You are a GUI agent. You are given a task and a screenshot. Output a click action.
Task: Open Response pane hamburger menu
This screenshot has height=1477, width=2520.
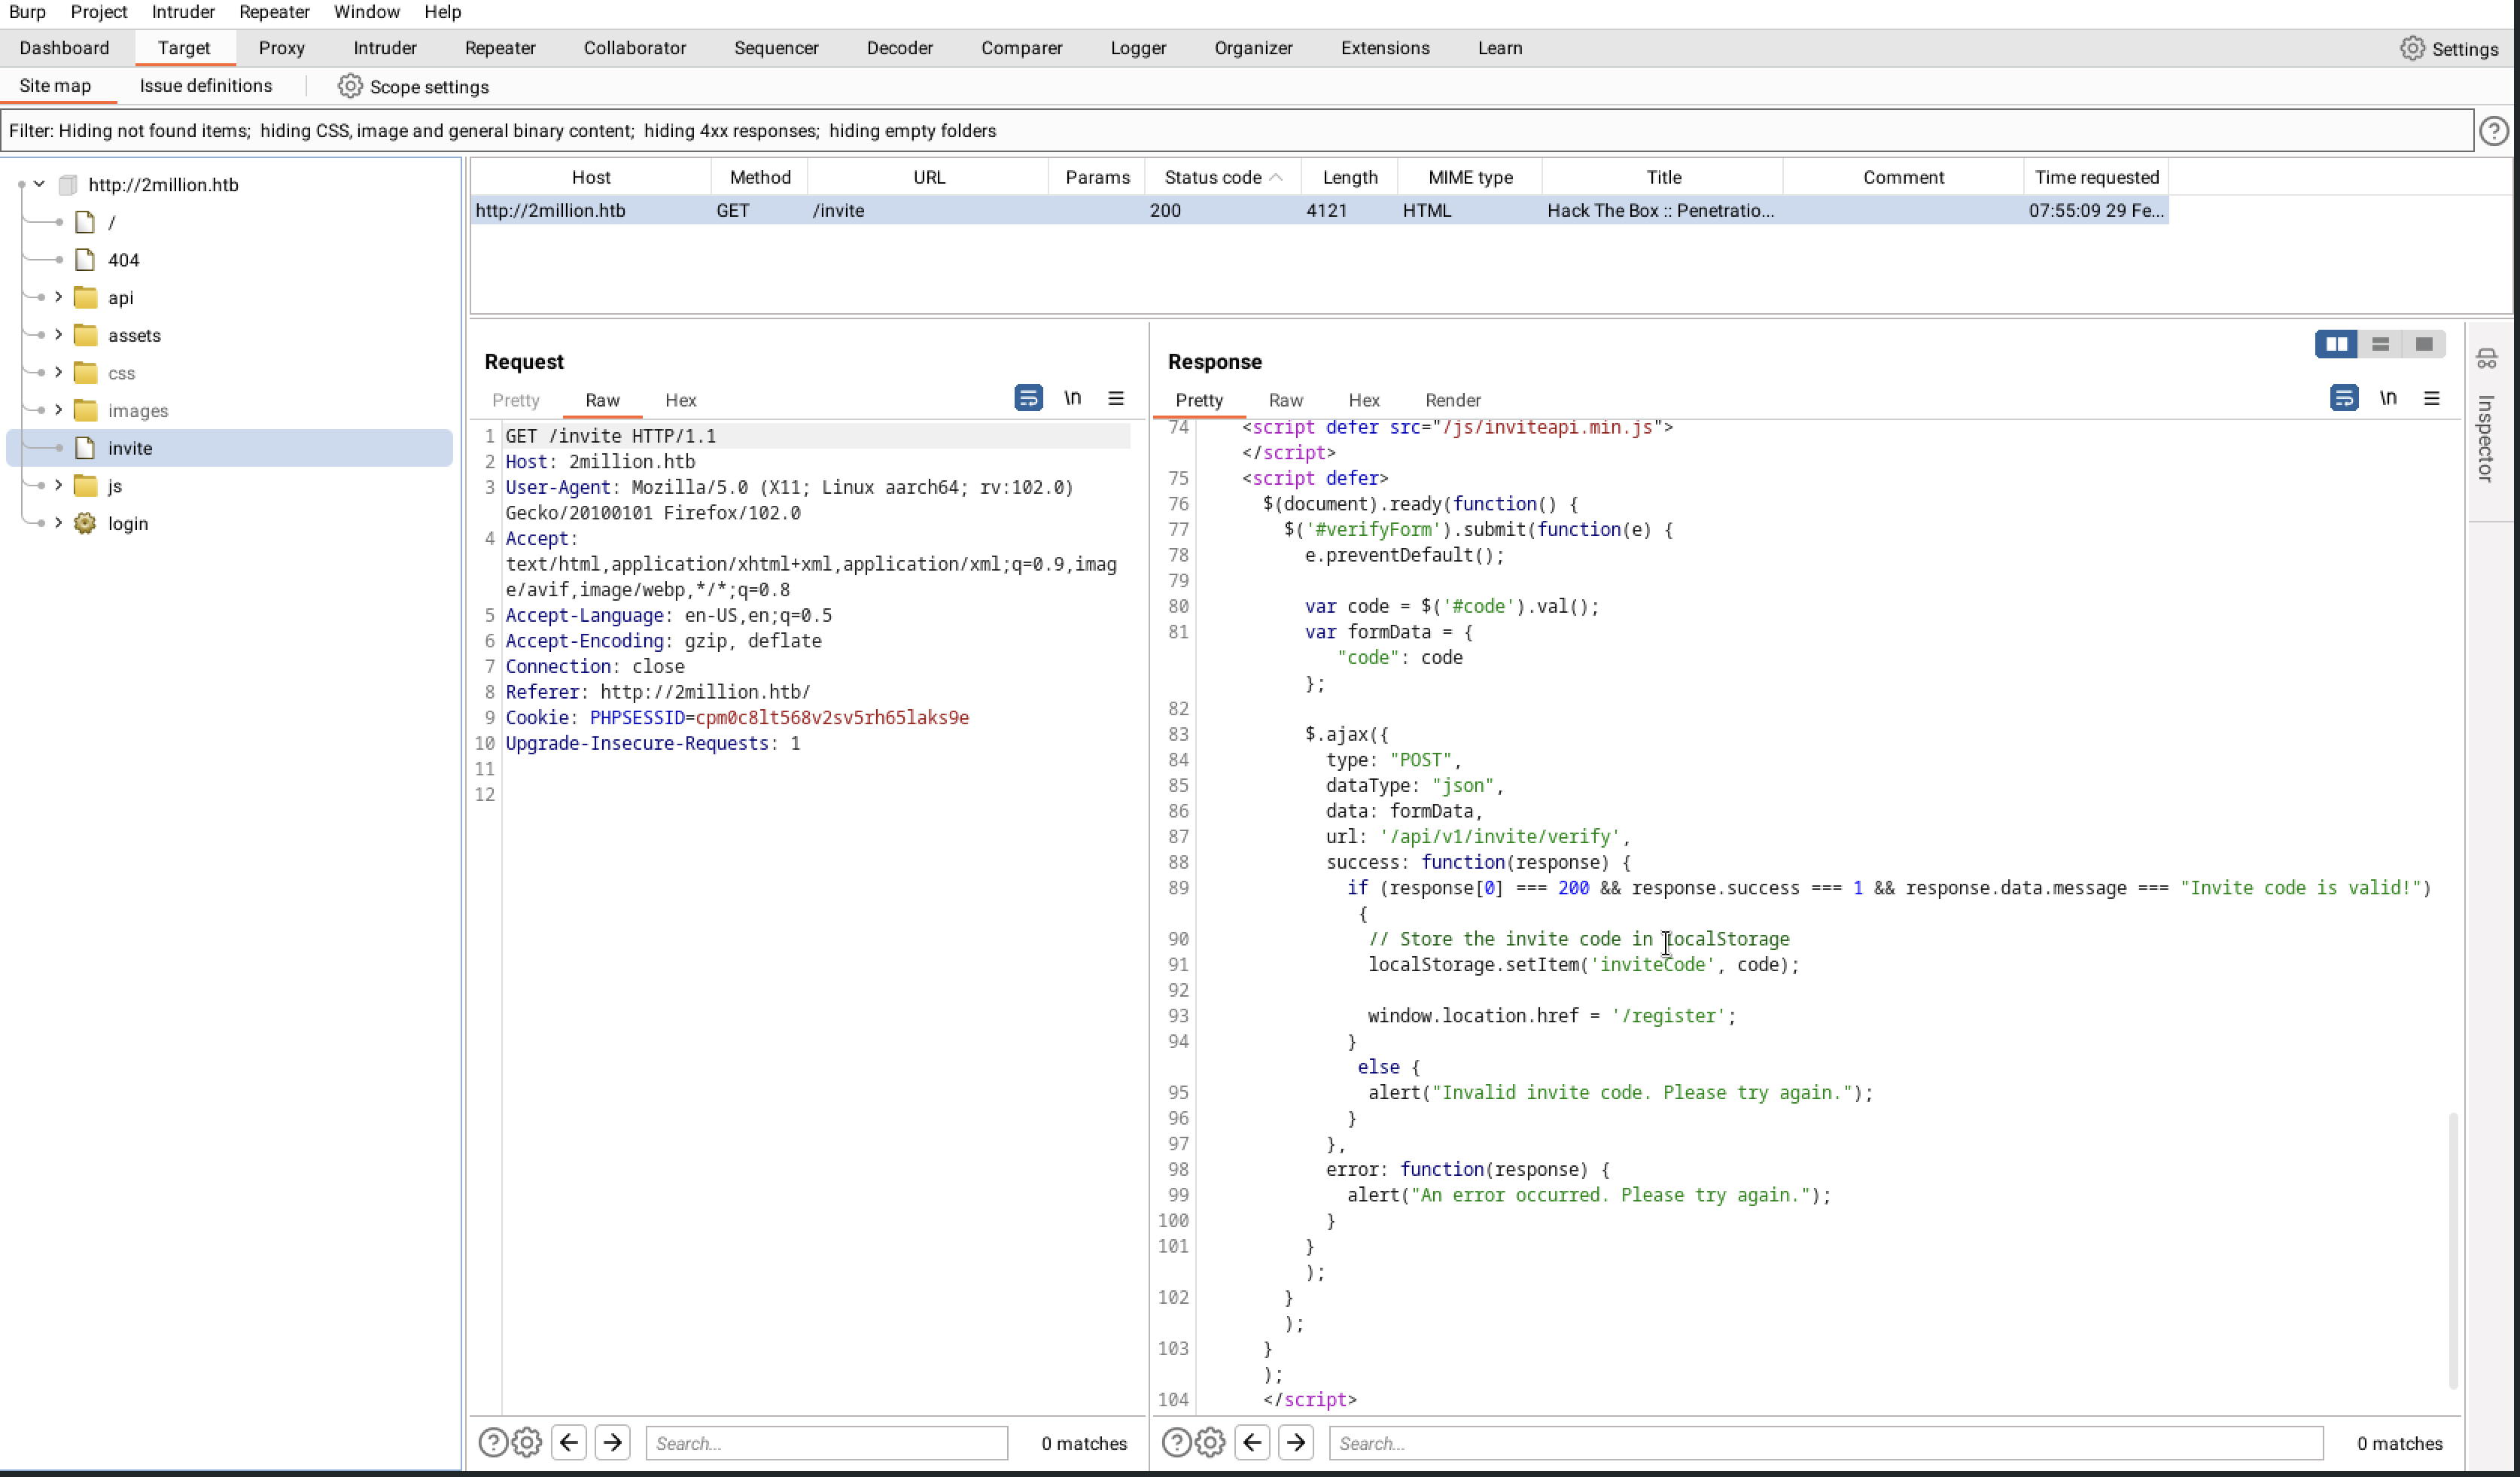[2432, 398]
